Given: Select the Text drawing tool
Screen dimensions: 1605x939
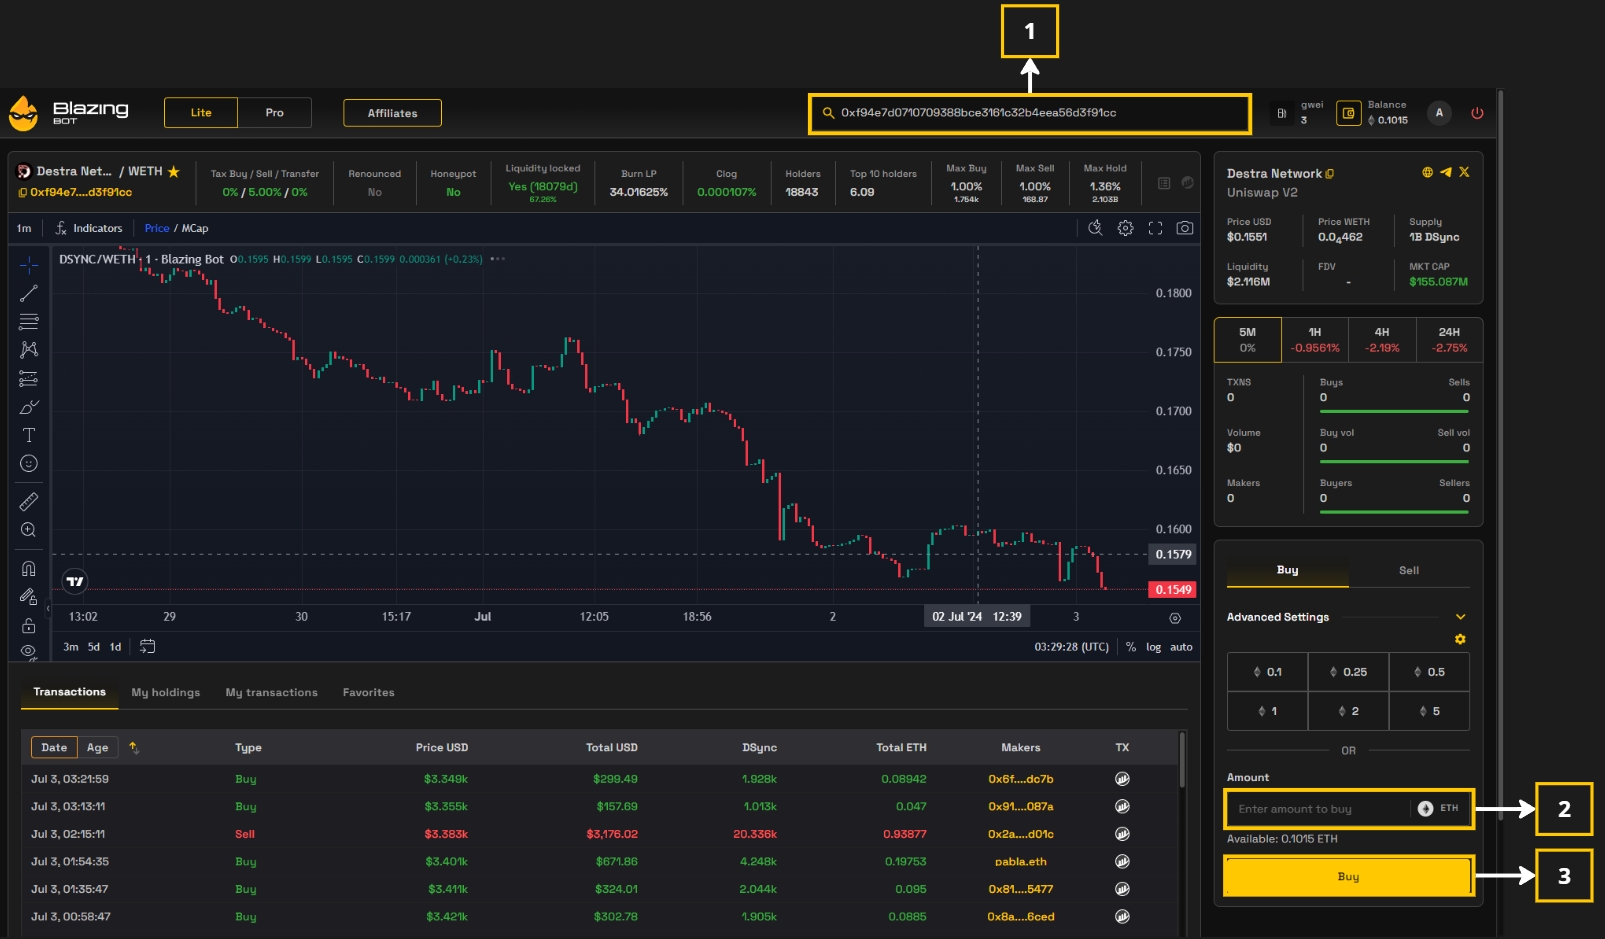Looking at the screenshot, I should (x=29, y=435).
